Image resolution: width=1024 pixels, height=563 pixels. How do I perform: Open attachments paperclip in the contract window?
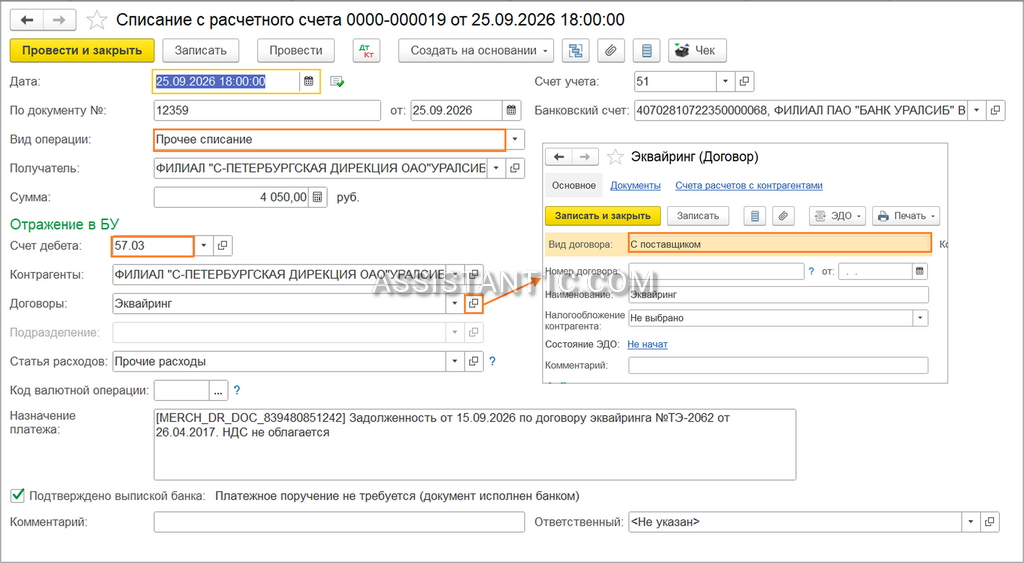[x=783, y=216]
